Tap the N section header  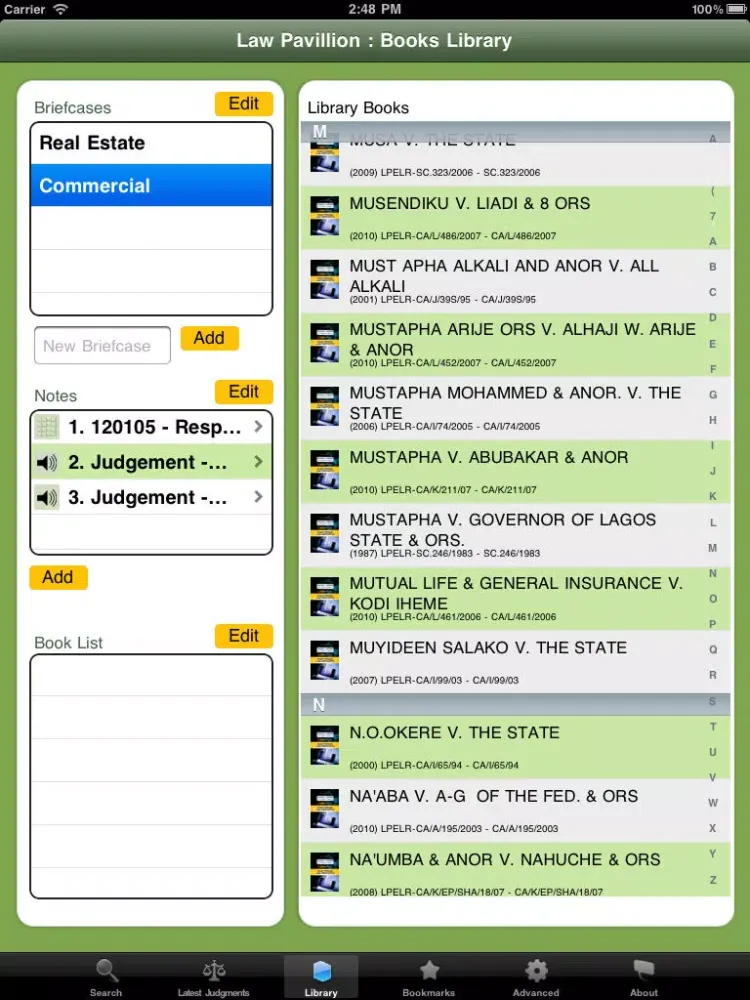(x=514, y=704)
